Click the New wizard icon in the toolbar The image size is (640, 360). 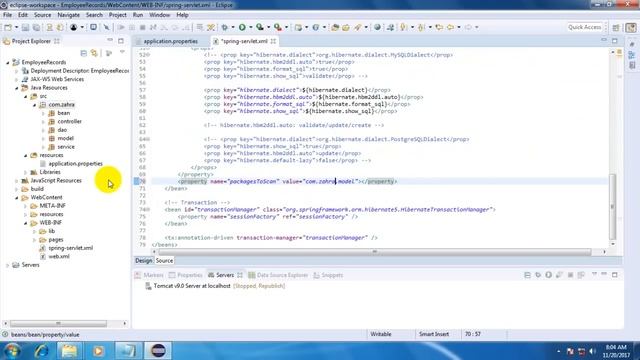tap(8, 27)
